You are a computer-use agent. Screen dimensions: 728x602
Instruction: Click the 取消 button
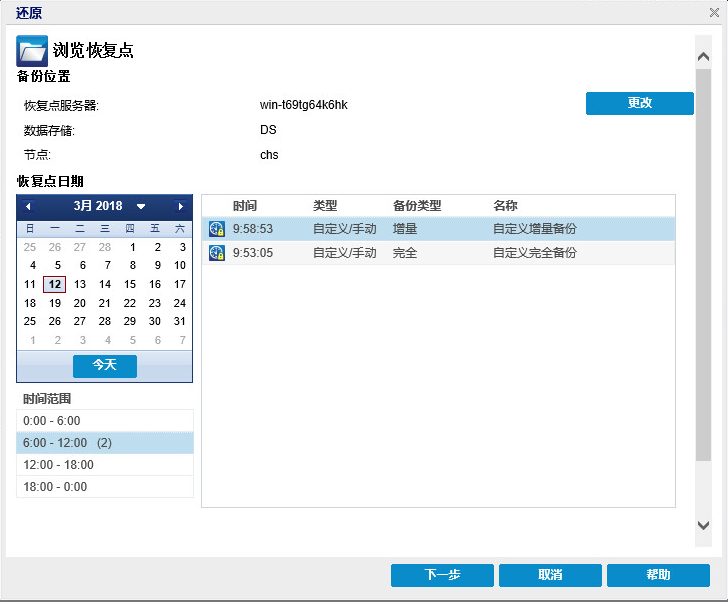[550, 575]
